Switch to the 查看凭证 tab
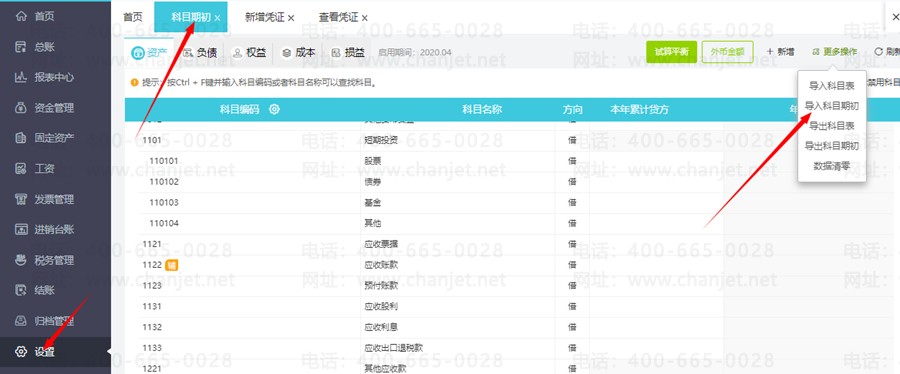Viewport: 900px width, 374px height. (x=339, y=17)
